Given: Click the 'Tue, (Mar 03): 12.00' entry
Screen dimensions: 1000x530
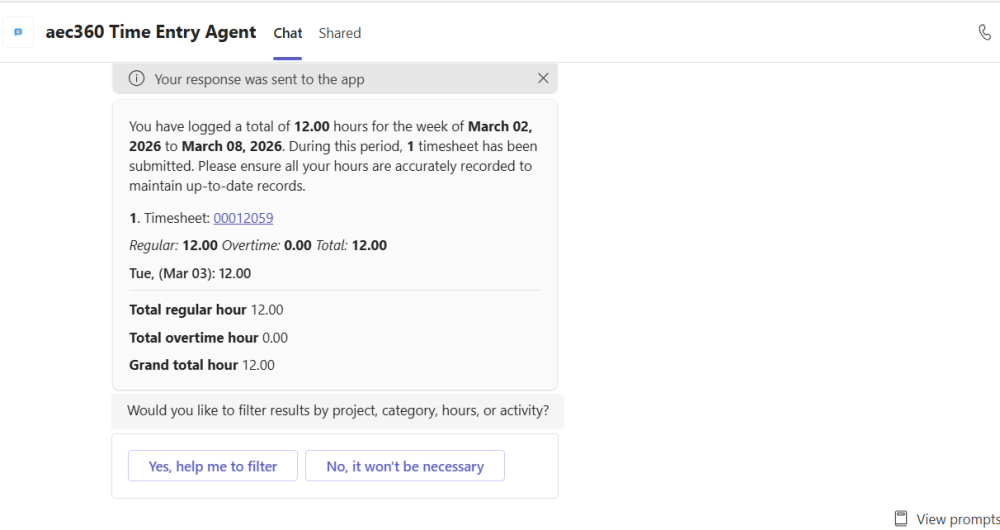Looking at the screenshot, I should pos(190,273).
